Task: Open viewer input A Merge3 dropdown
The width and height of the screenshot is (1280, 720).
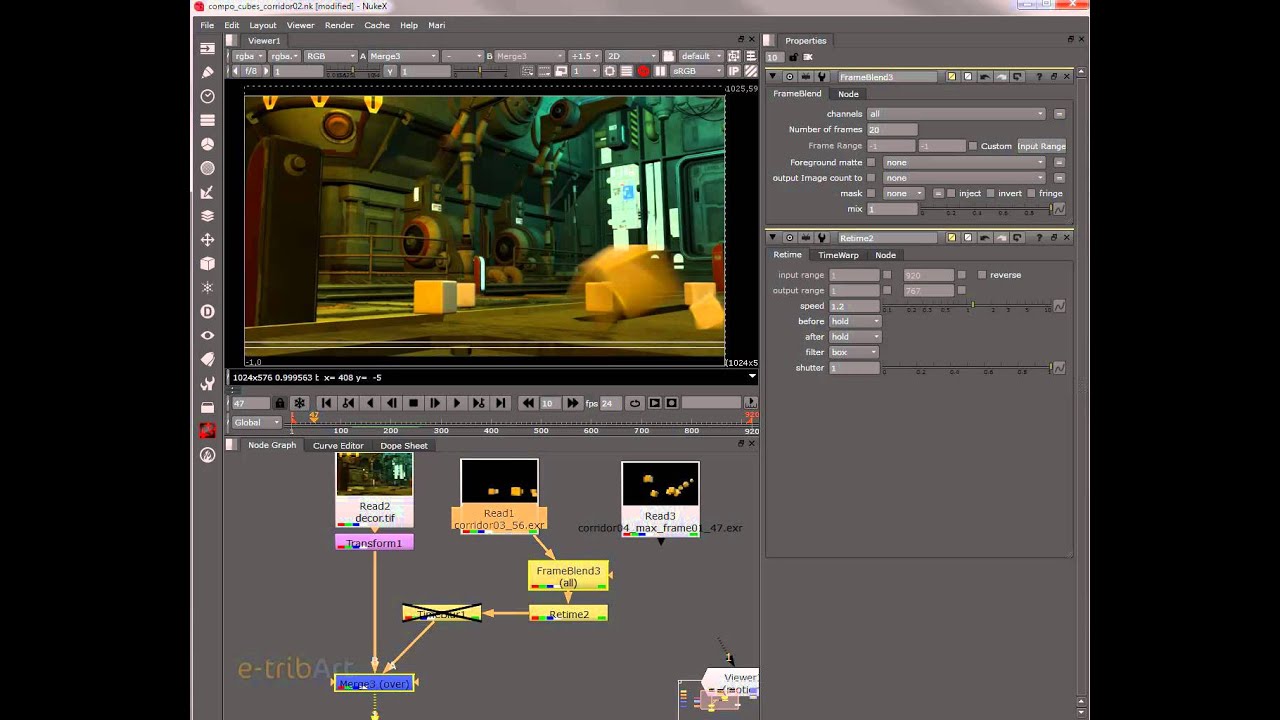Action: coord(404,56)
